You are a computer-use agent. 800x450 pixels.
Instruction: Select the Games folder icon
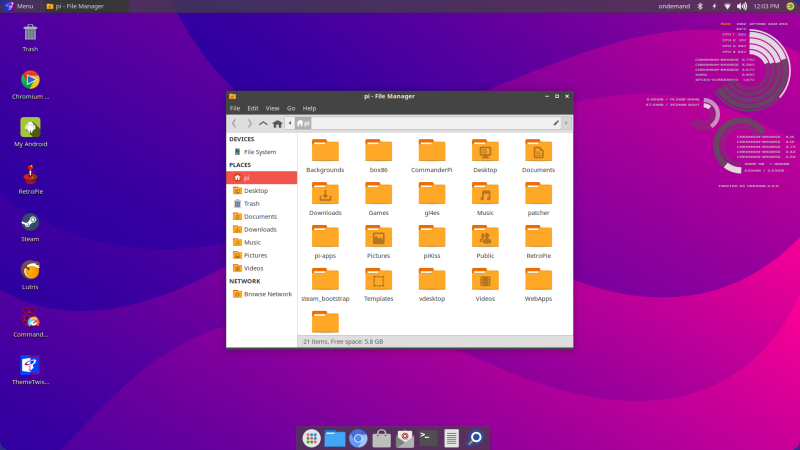(379, 193)
